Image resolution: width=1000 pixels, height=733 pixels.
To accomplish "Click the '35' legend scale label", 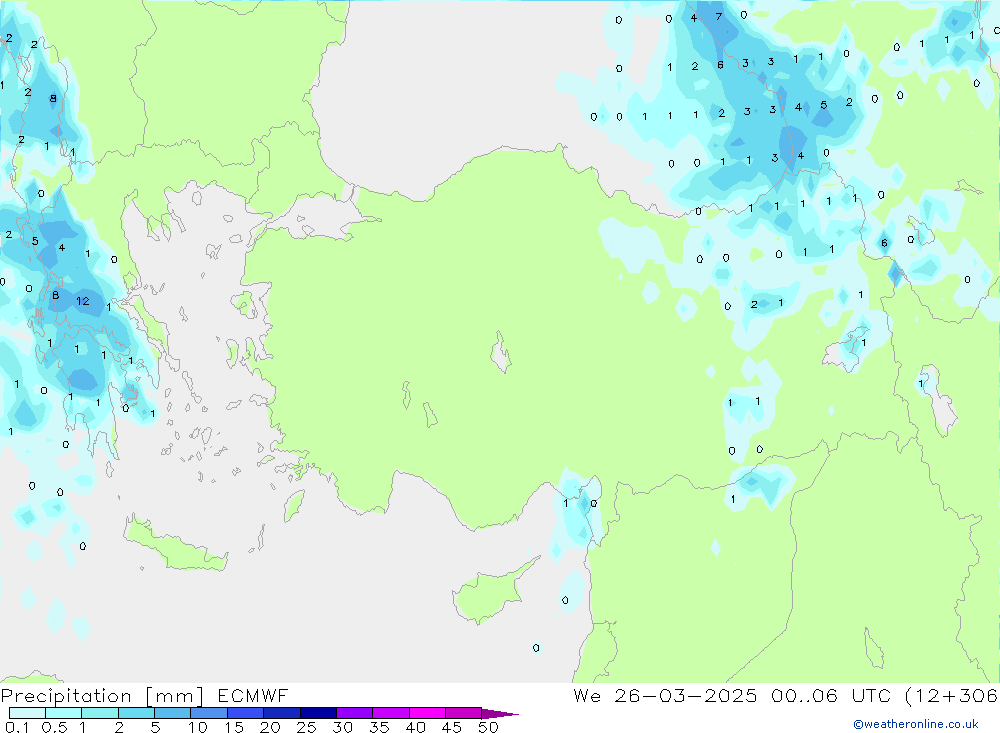I will (379, 727).
